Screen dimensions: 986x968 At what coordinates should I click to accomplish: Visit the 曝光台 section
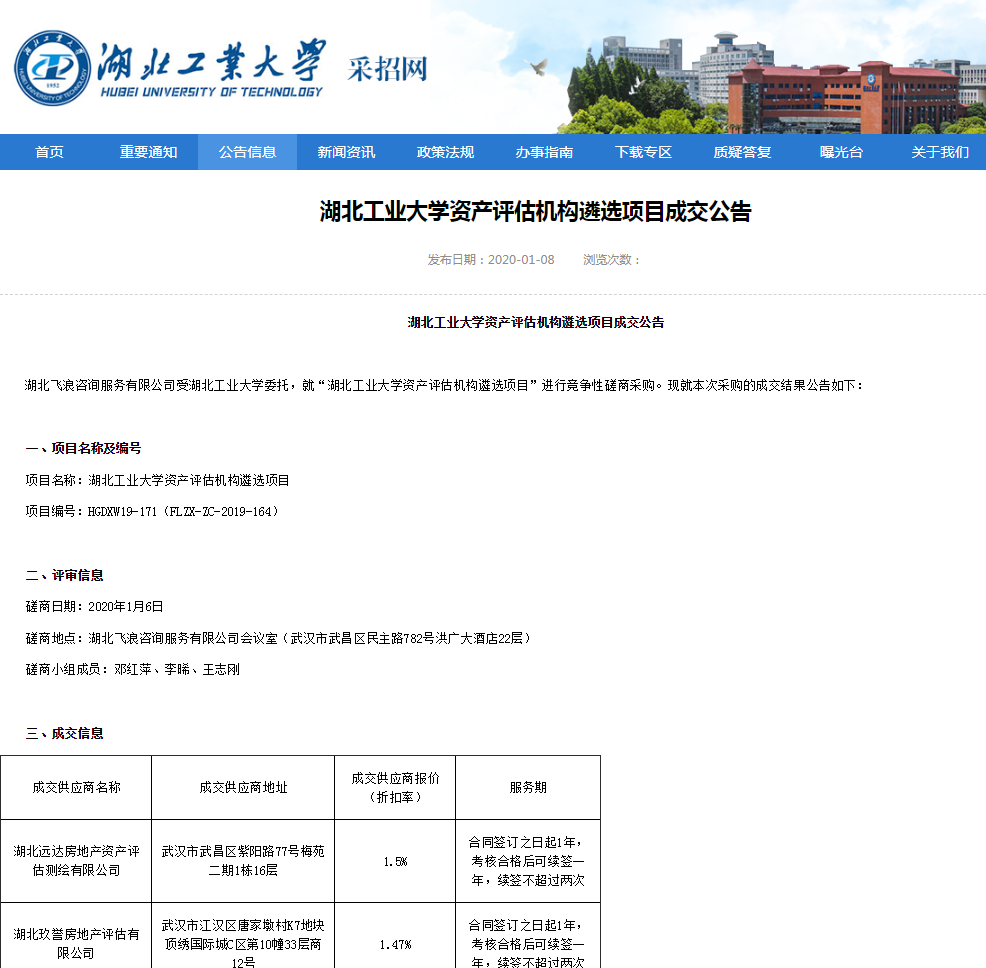[840, 149]
